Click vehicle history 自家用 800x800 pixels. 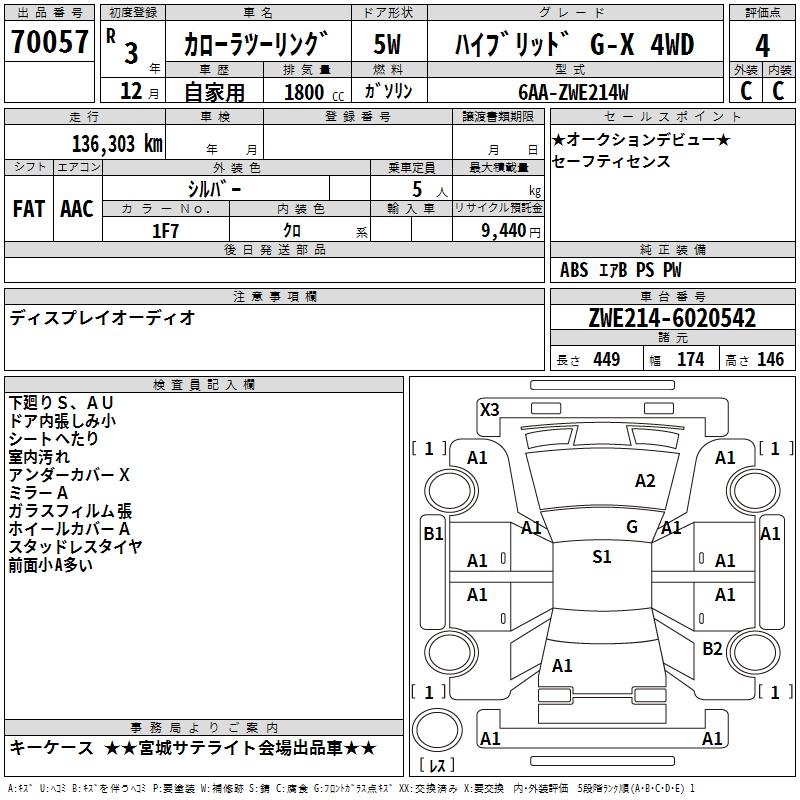tap(214, 92)
